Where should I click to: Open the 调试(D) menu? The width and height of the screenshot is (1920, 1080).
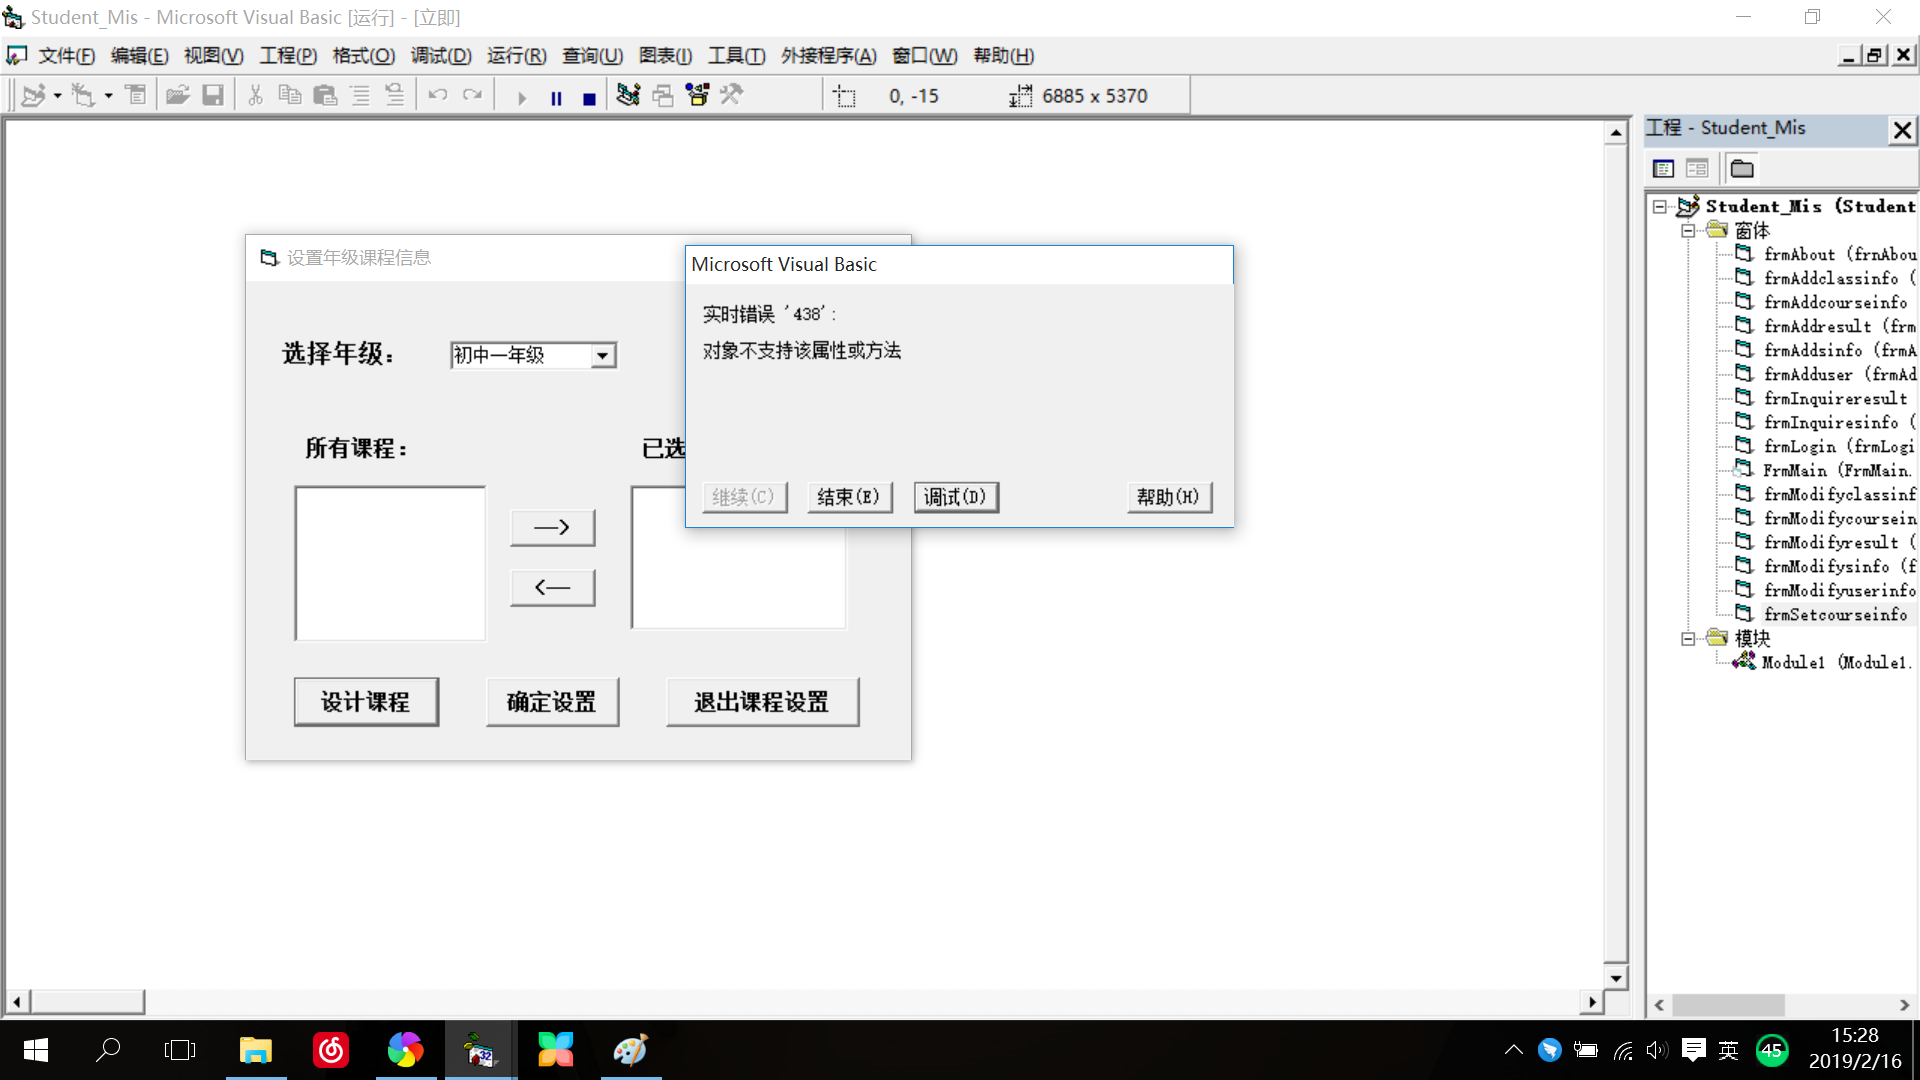pyautogui.click(x=441, y=56)
